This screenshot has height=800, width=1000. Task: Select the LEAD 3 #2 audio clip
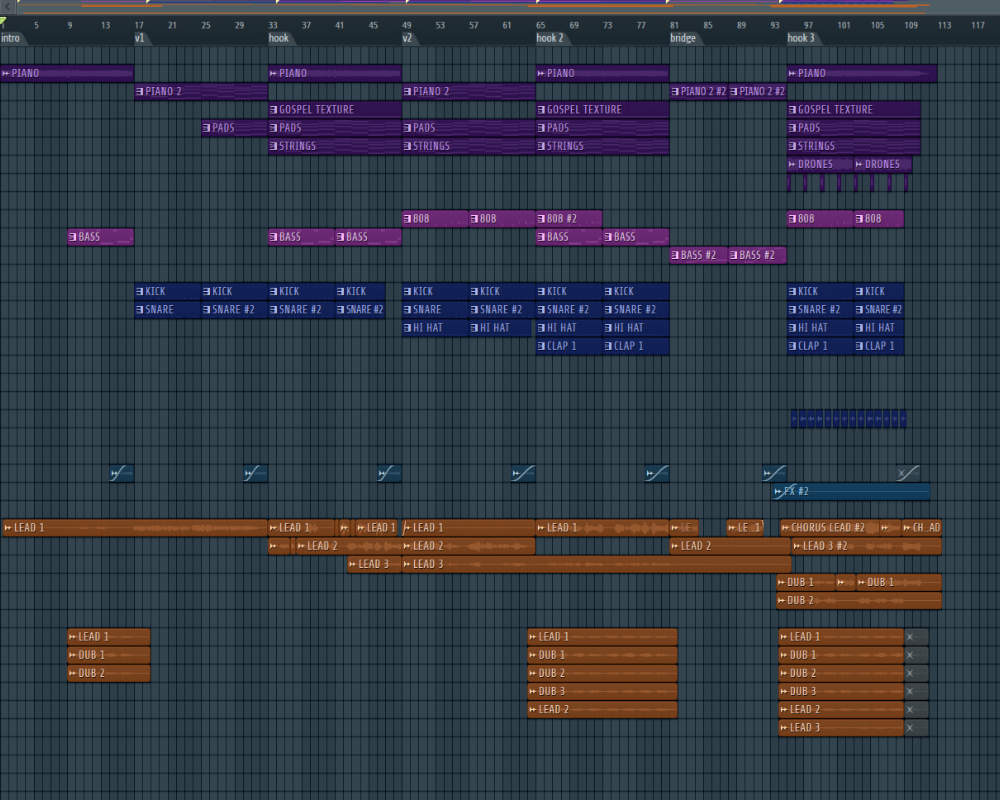[x=866, y=546]
